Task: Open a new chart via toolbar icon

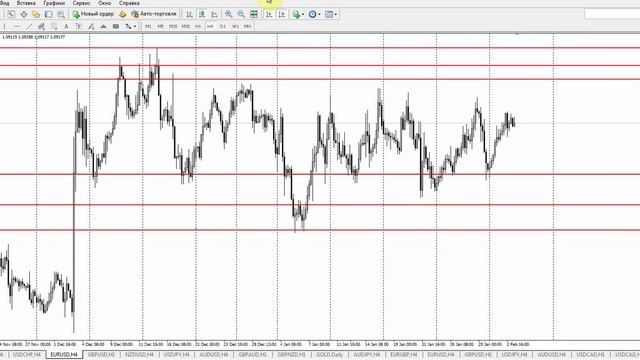Action: 11,14
